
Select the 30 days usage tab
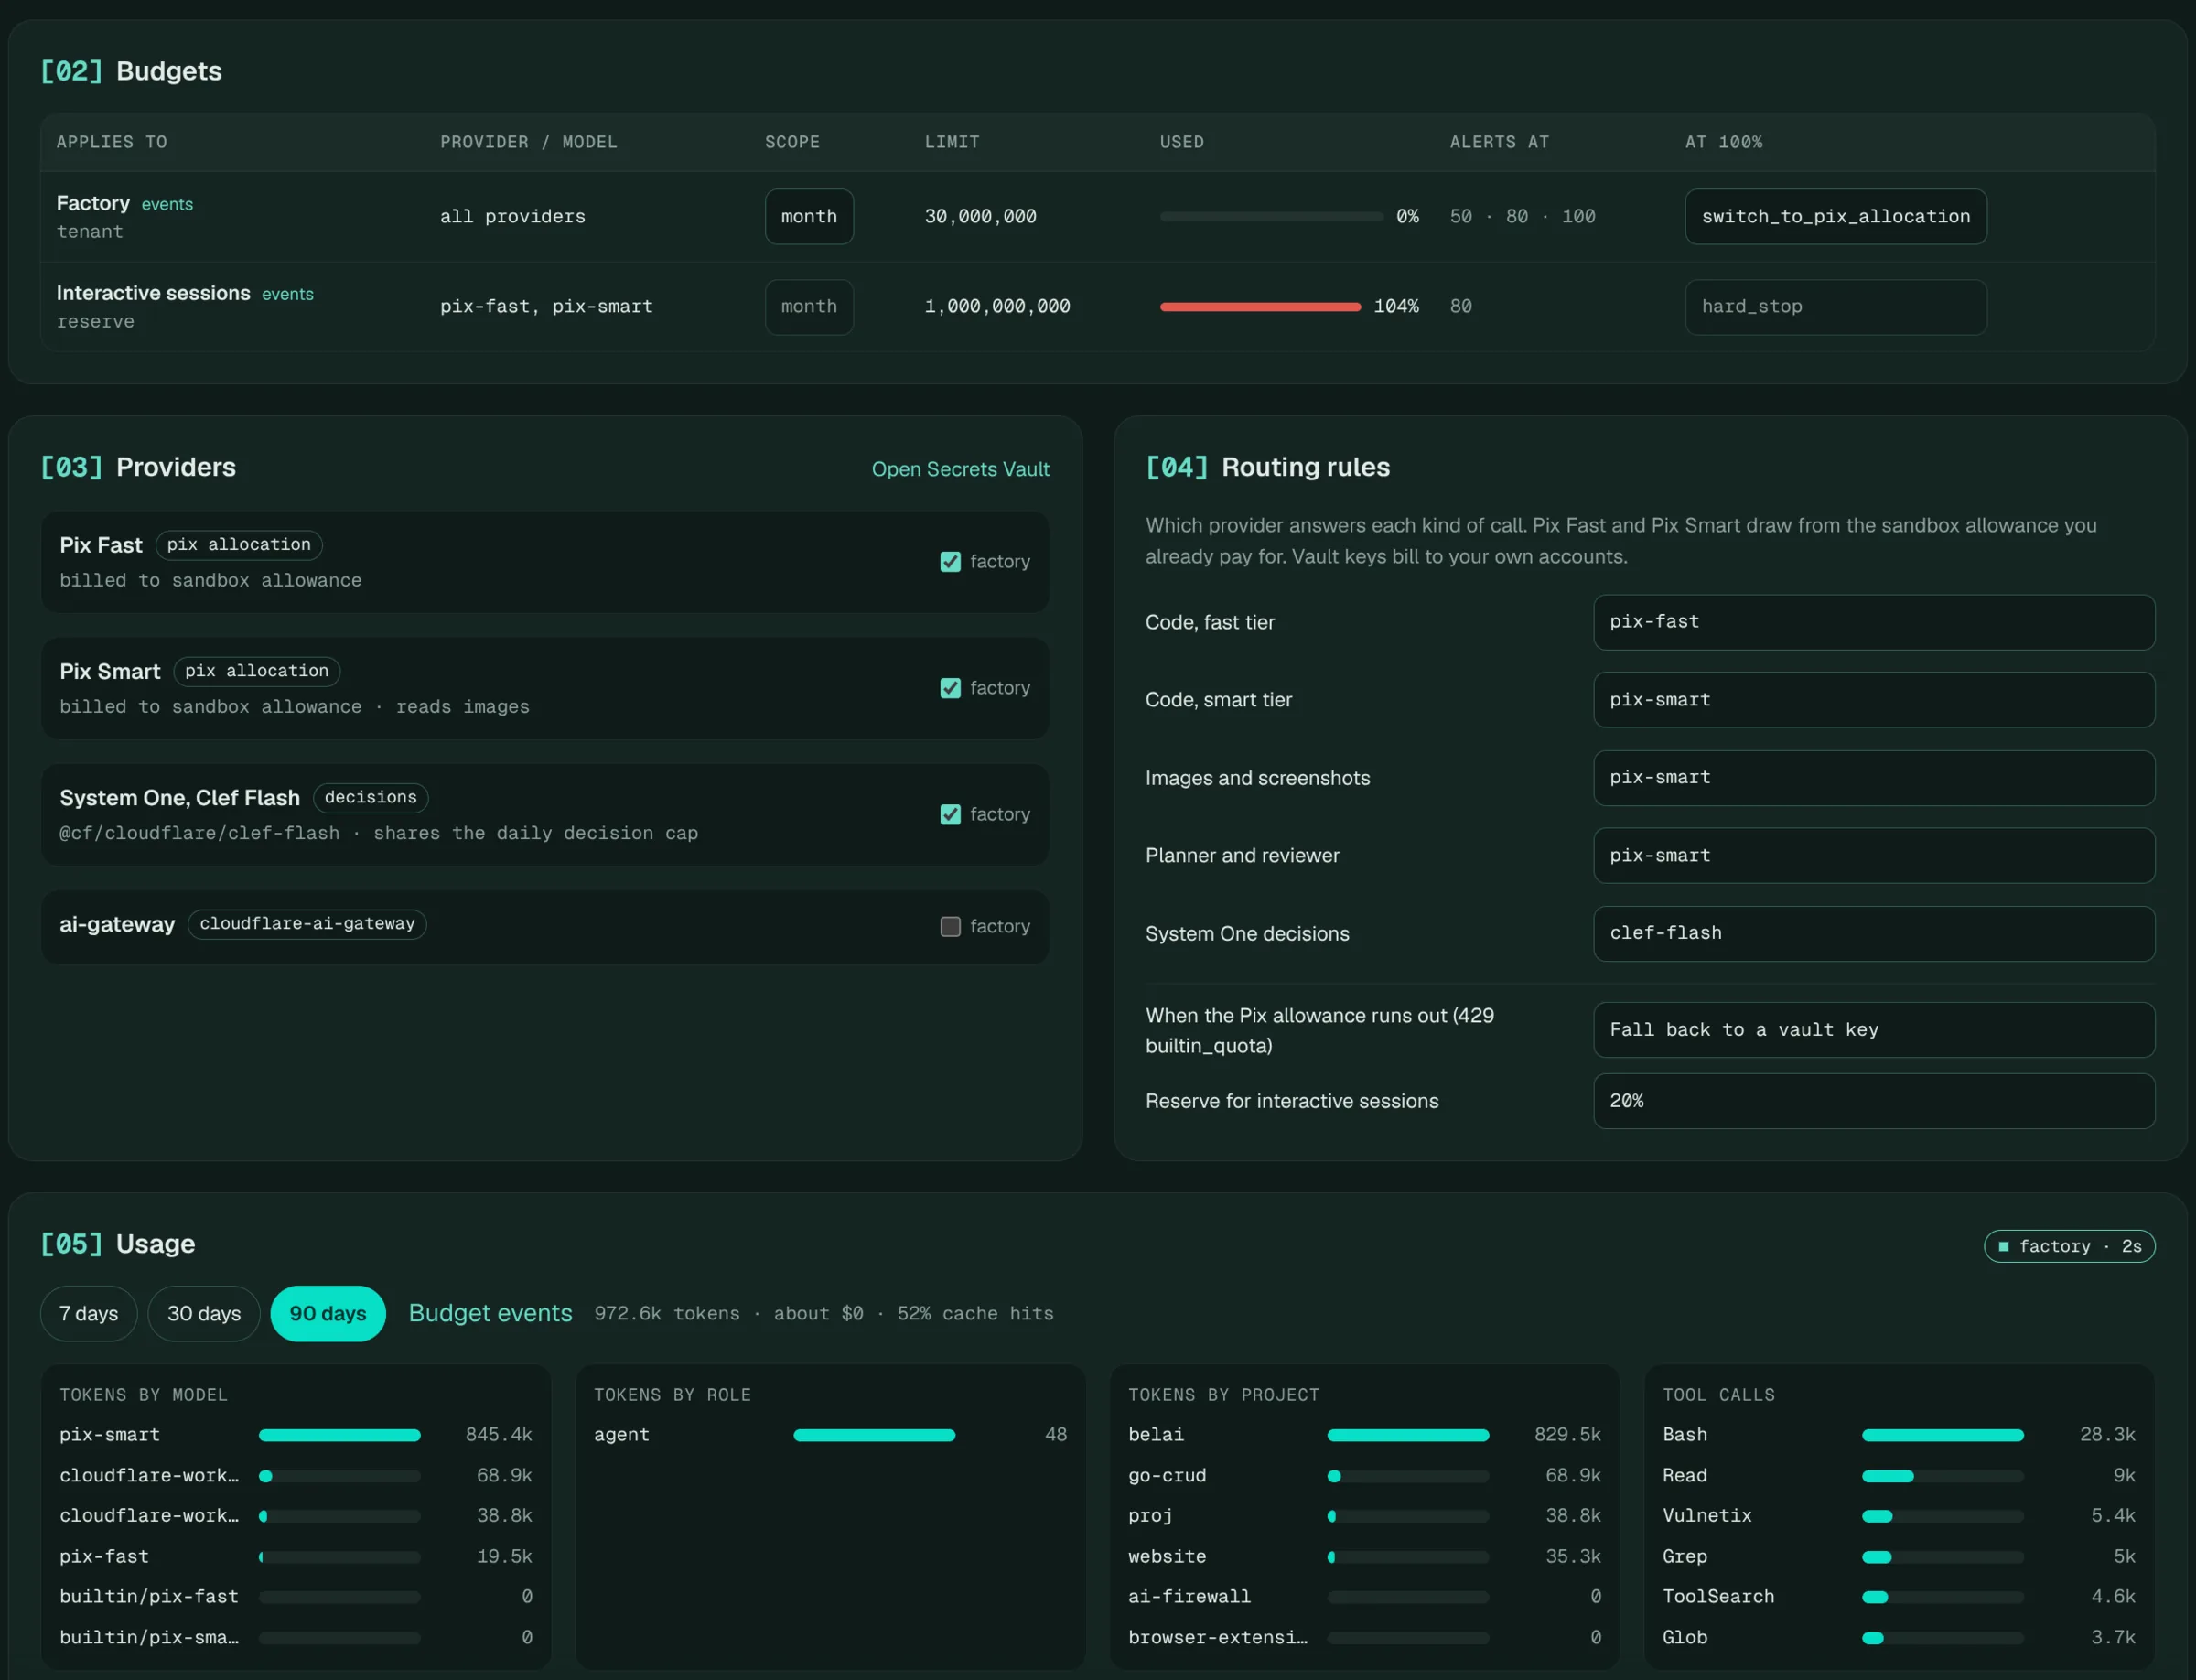tap(204, 1313)
